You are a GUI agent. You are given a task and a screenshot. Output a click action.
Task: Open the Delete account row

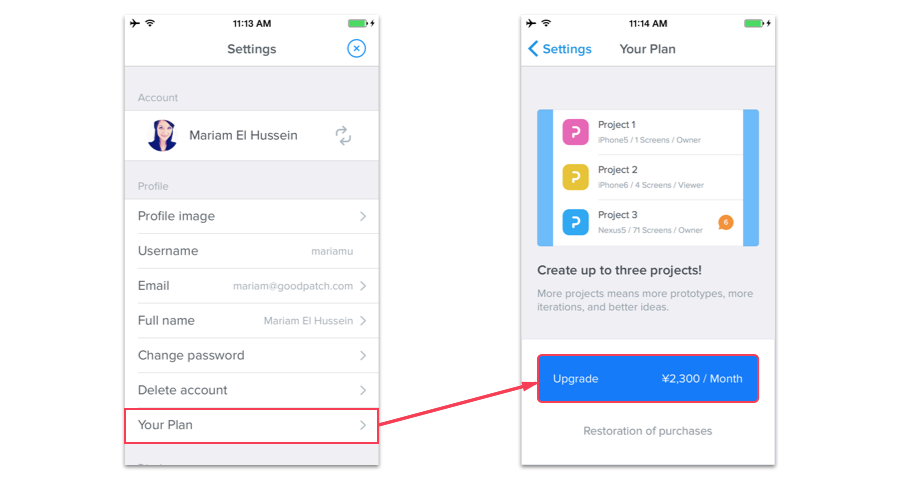251,390
